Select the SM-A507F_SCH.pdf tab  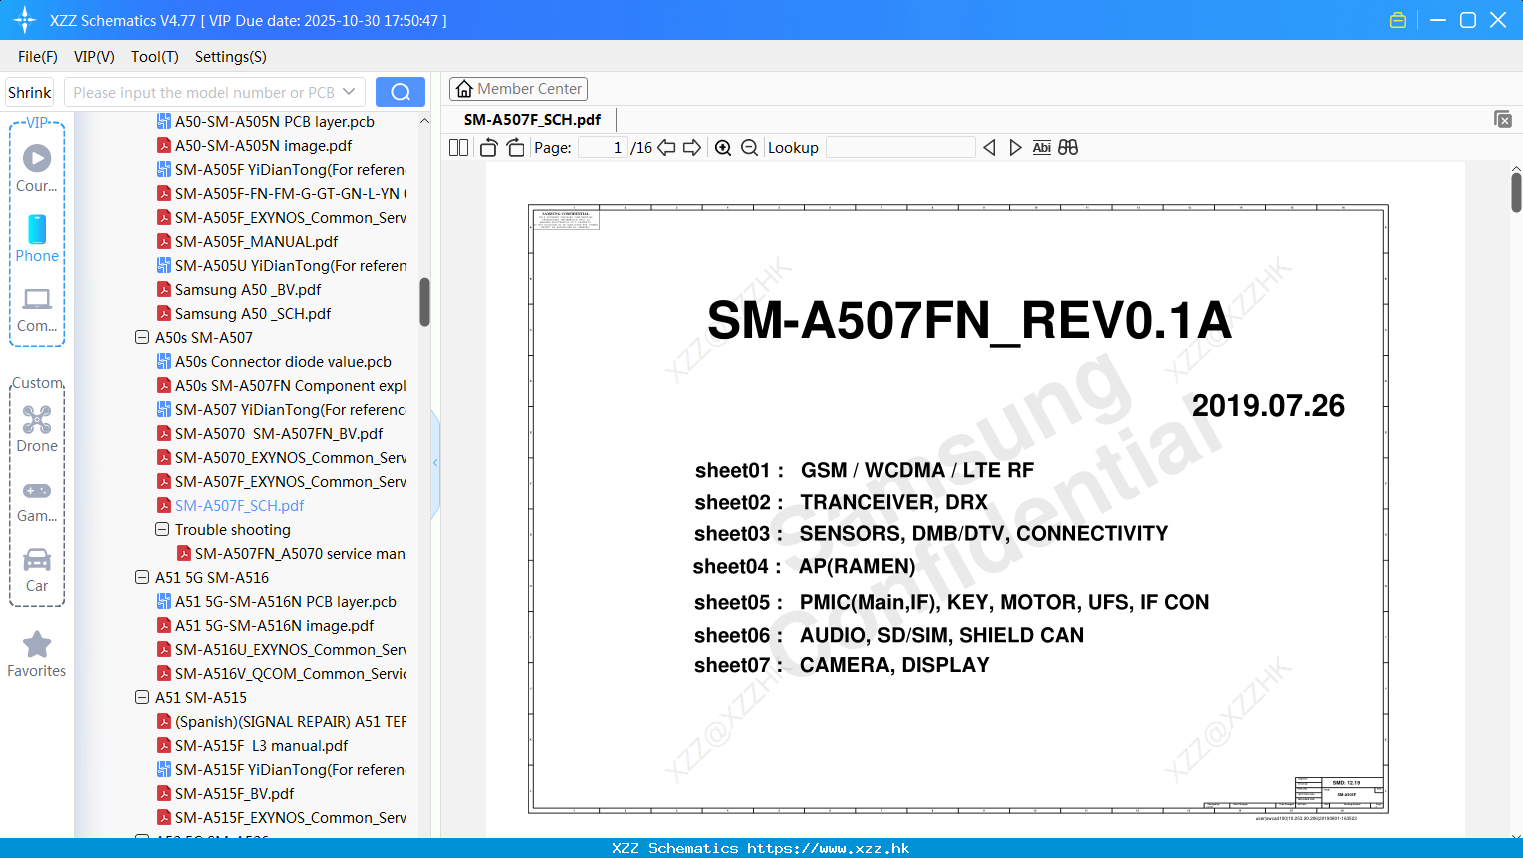pyautogui.click(x=532, y=119)
